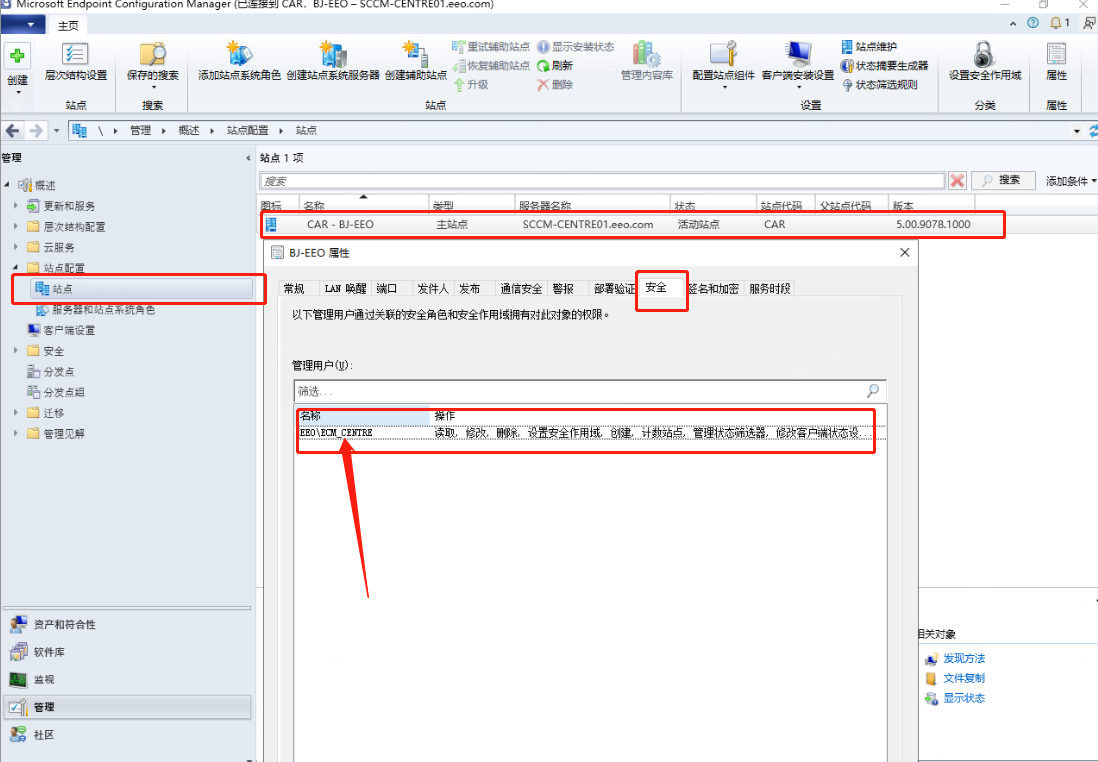Click Show Install Status (显示安装状态)
The width and height of the screenshot is (1098, 762).
pyautogui.click(x=576, y=47)
